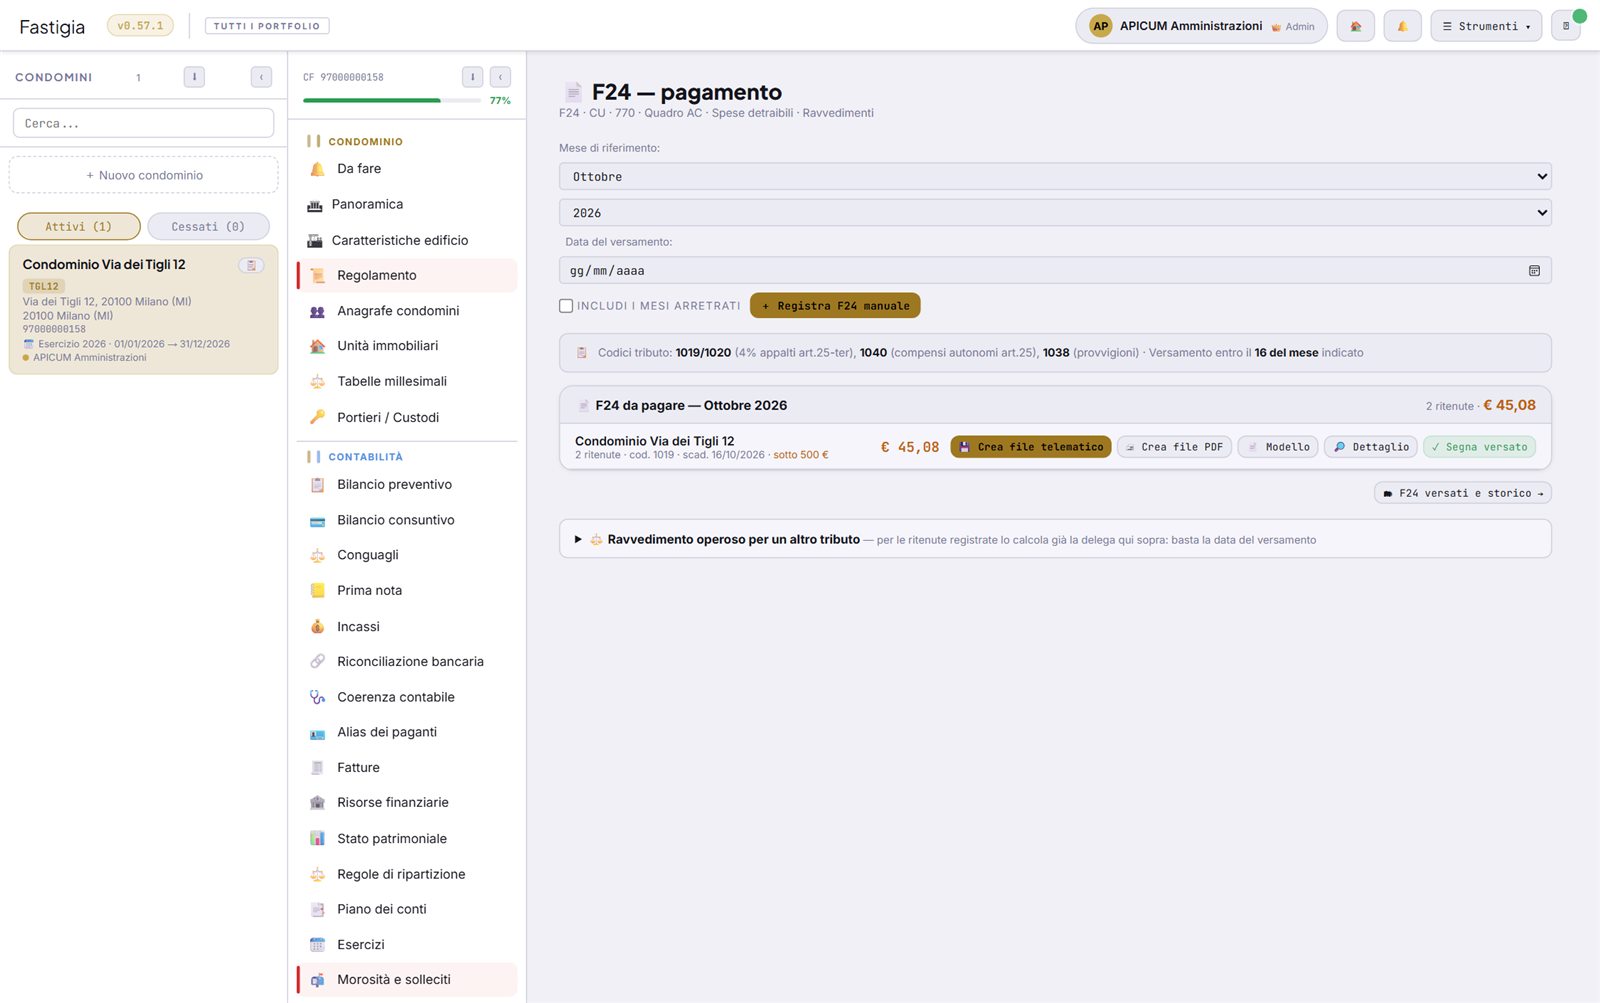Open calendar picker in versamento date field
The image size is (1600, 1003).
pos(1534,271)
